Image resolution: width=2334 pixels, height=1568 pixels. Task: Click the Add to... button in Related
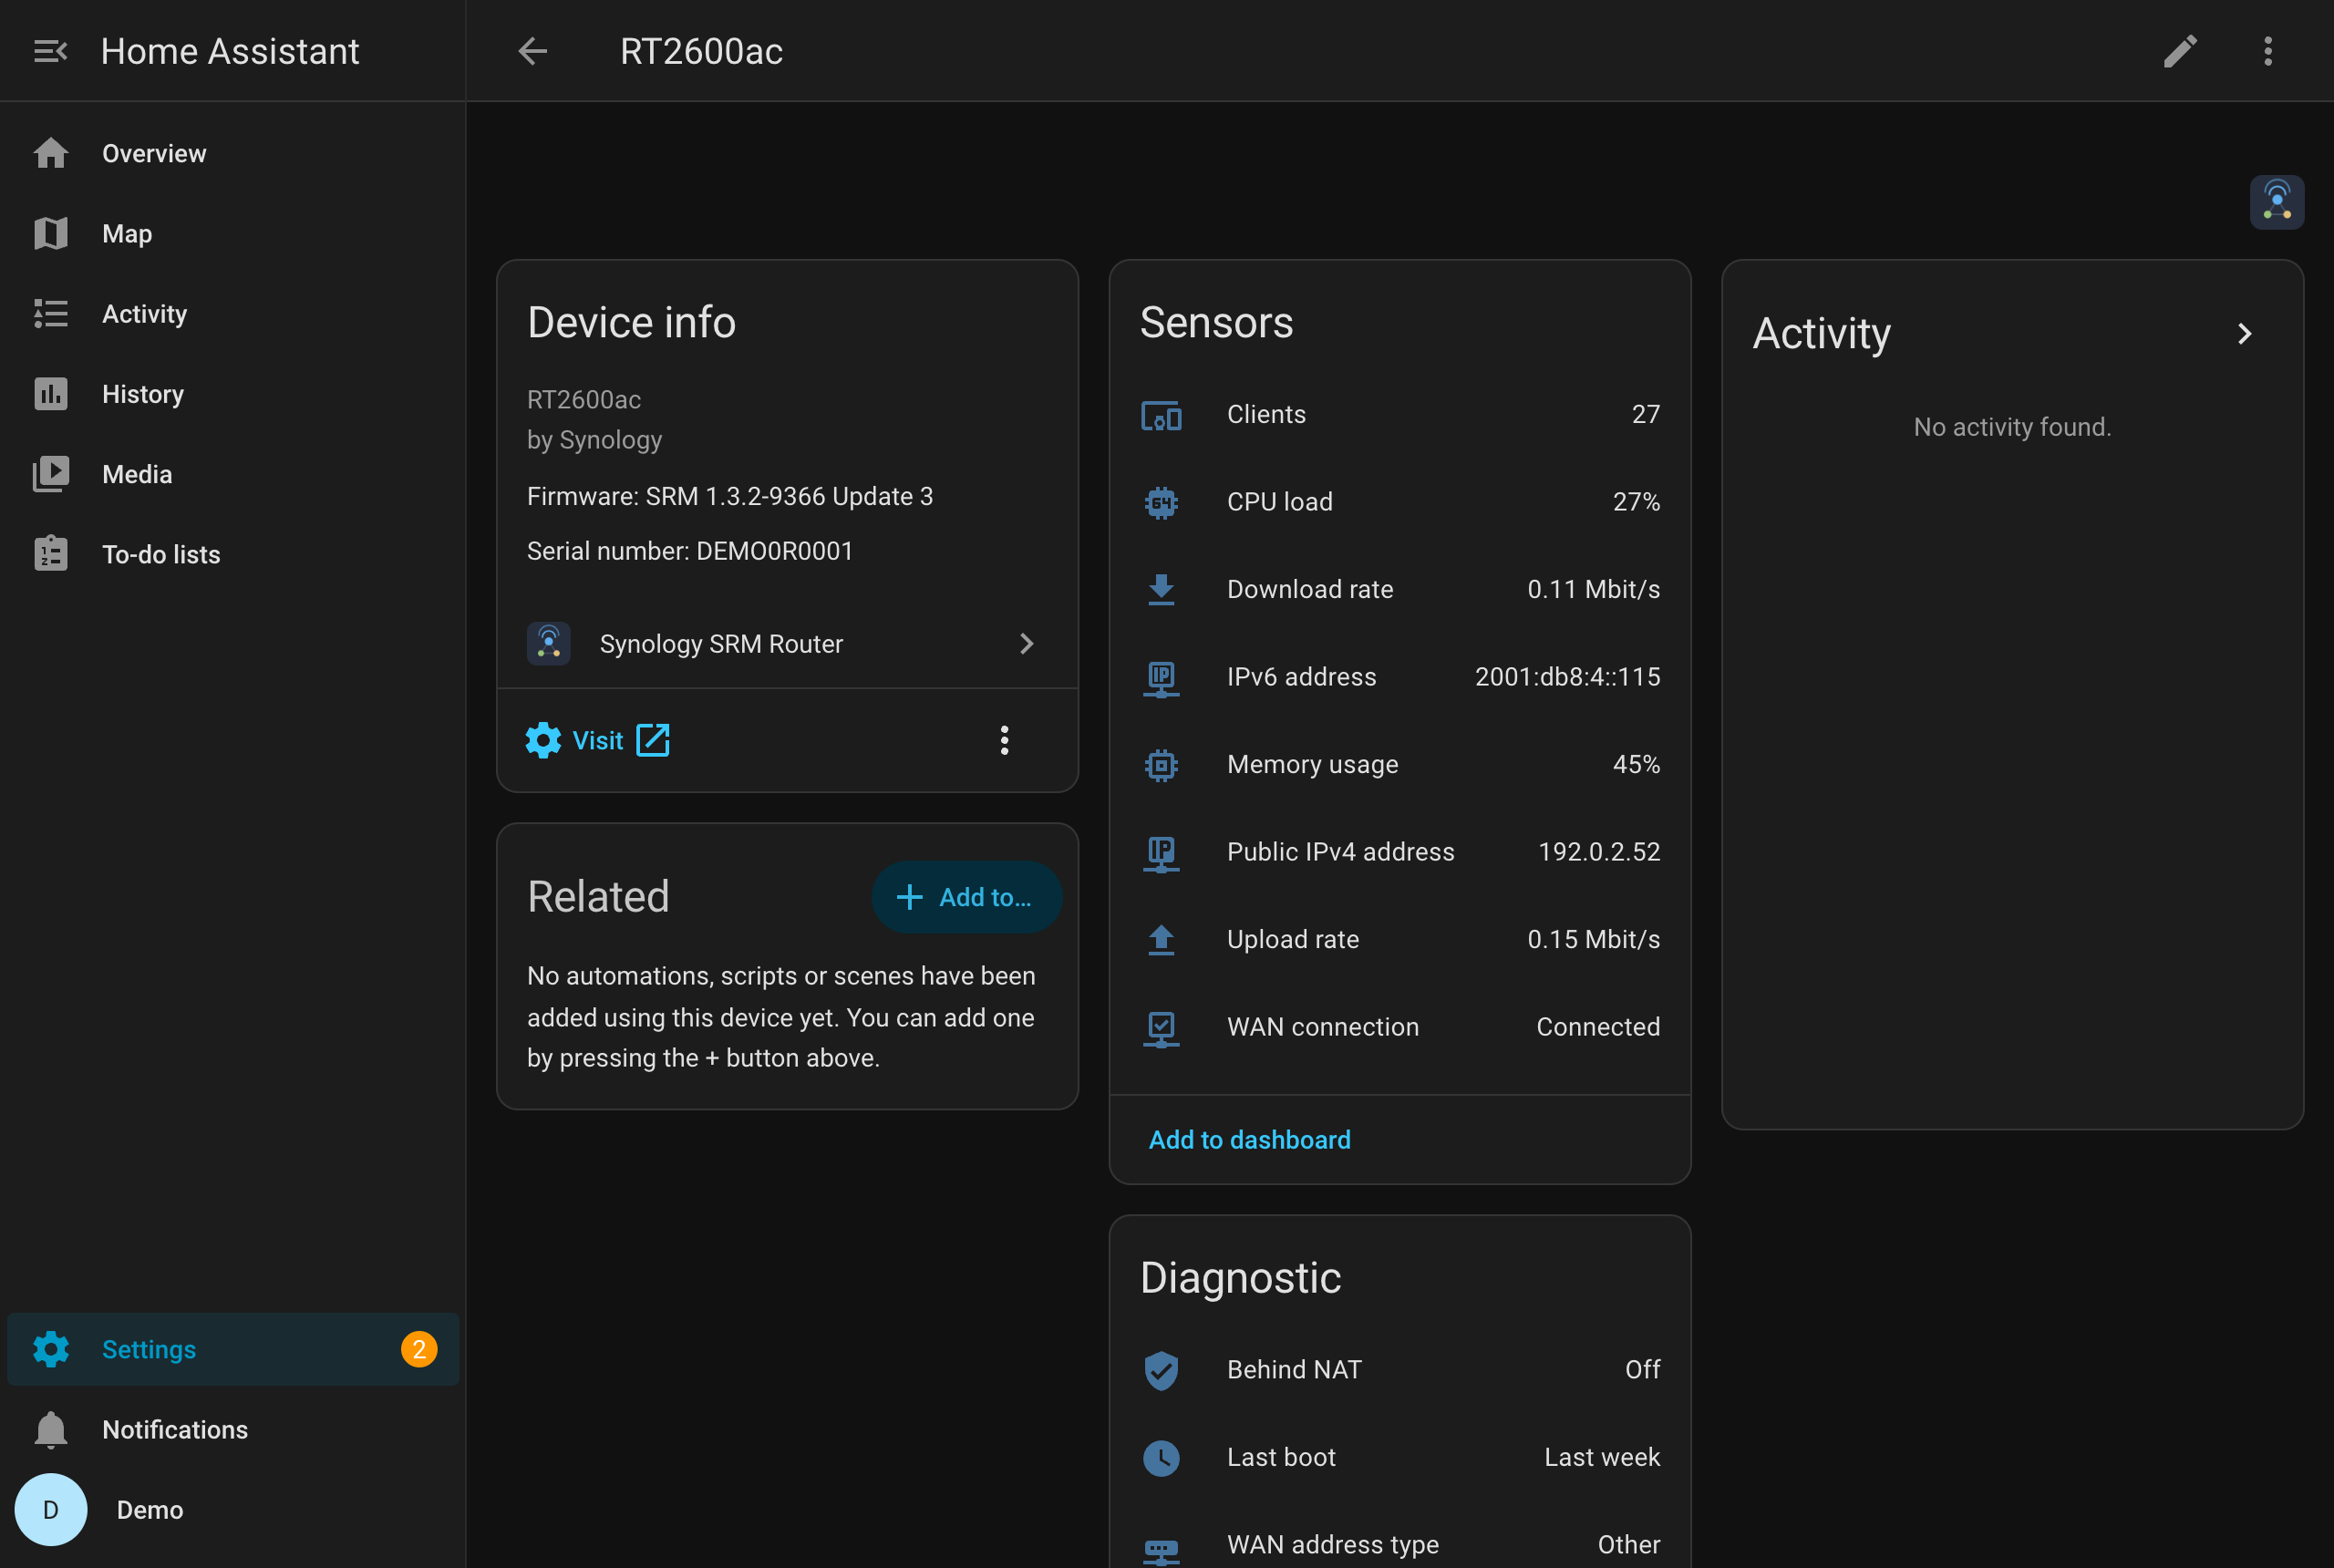click(x=966, y=897)
